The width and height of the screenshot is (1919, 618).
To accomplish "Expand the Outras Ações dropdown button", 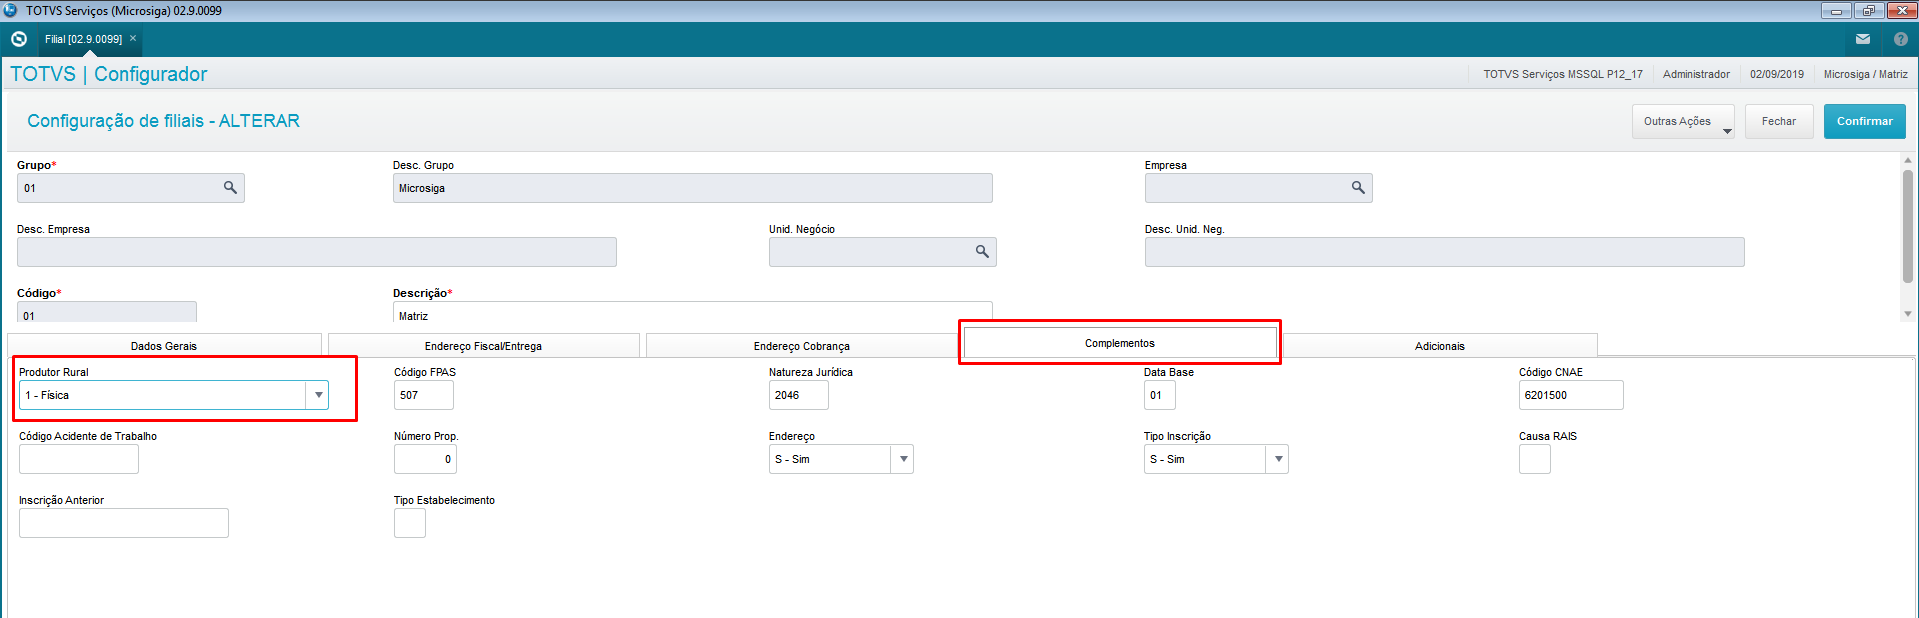I will tap(1683, 121).
